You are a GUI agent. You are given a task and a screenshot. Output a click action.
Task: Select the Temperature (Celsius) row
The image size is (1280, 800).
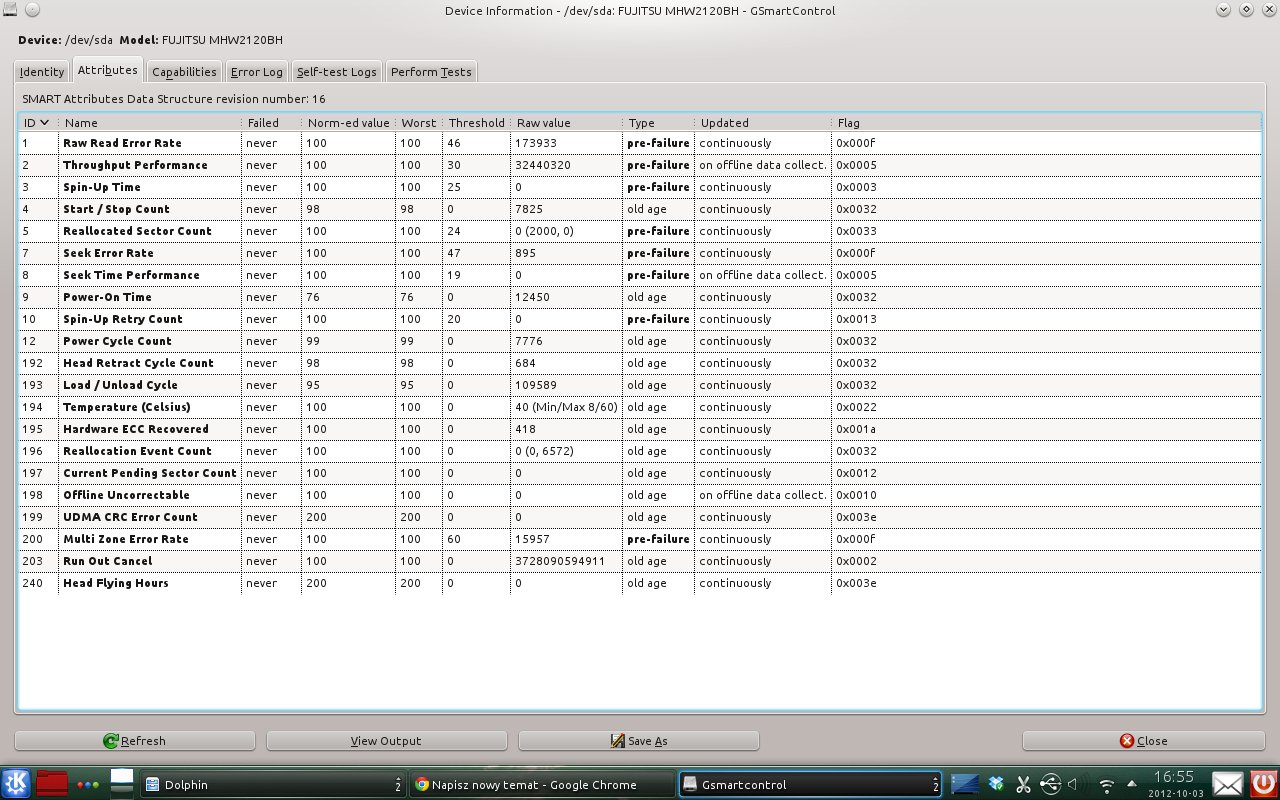pos(640,407)
